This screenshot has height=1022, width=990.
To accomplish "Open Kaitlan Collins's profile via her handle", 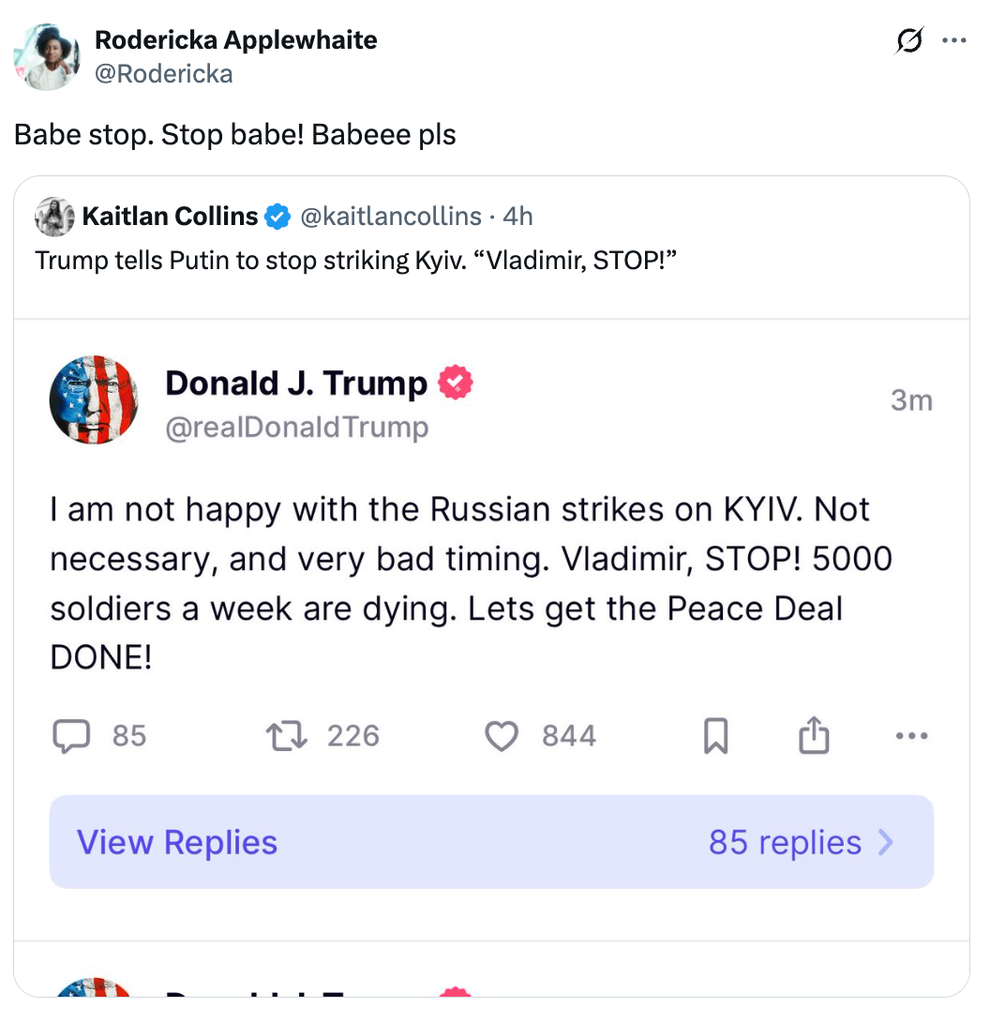I will pos(390,216).
